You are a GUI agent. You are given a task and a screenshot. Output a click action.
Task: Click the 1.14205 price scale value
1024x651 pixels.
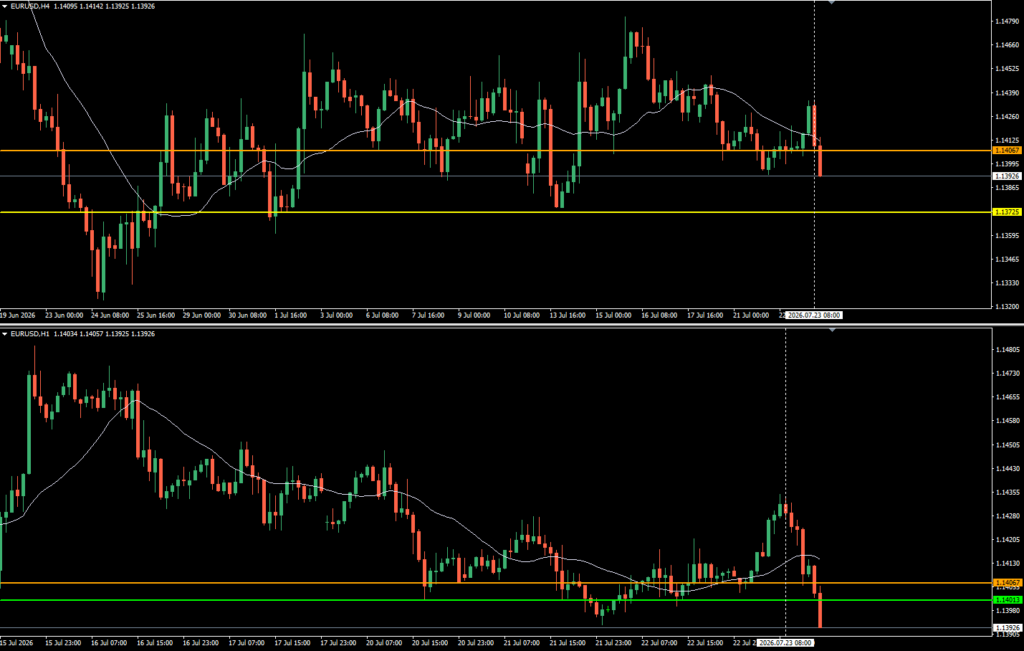pyautogui.click(x=1006, y=540)
